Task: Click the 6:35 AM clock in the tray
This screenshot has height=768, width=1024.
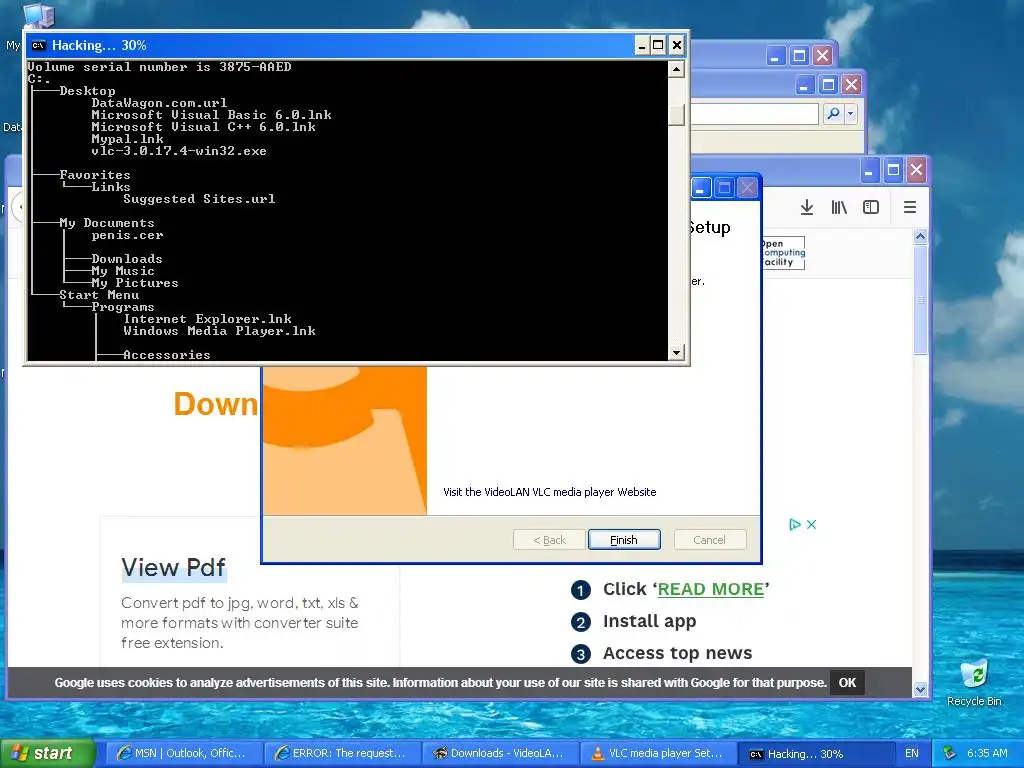Action: (x=987, y=753)
